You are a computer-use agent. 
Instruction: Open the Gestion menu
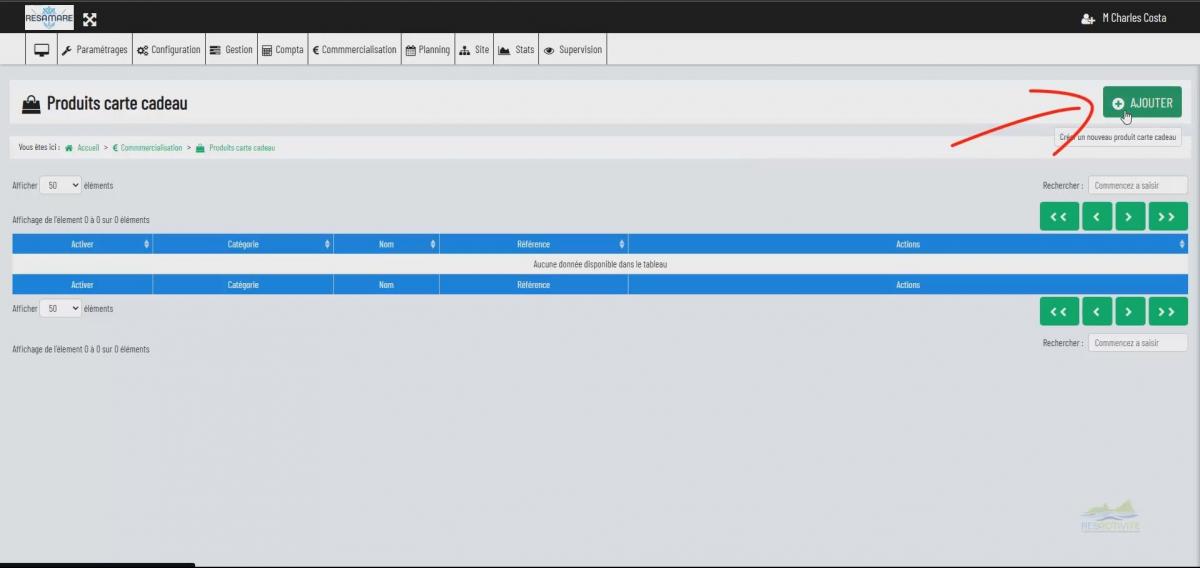click(x=231, y=50)
